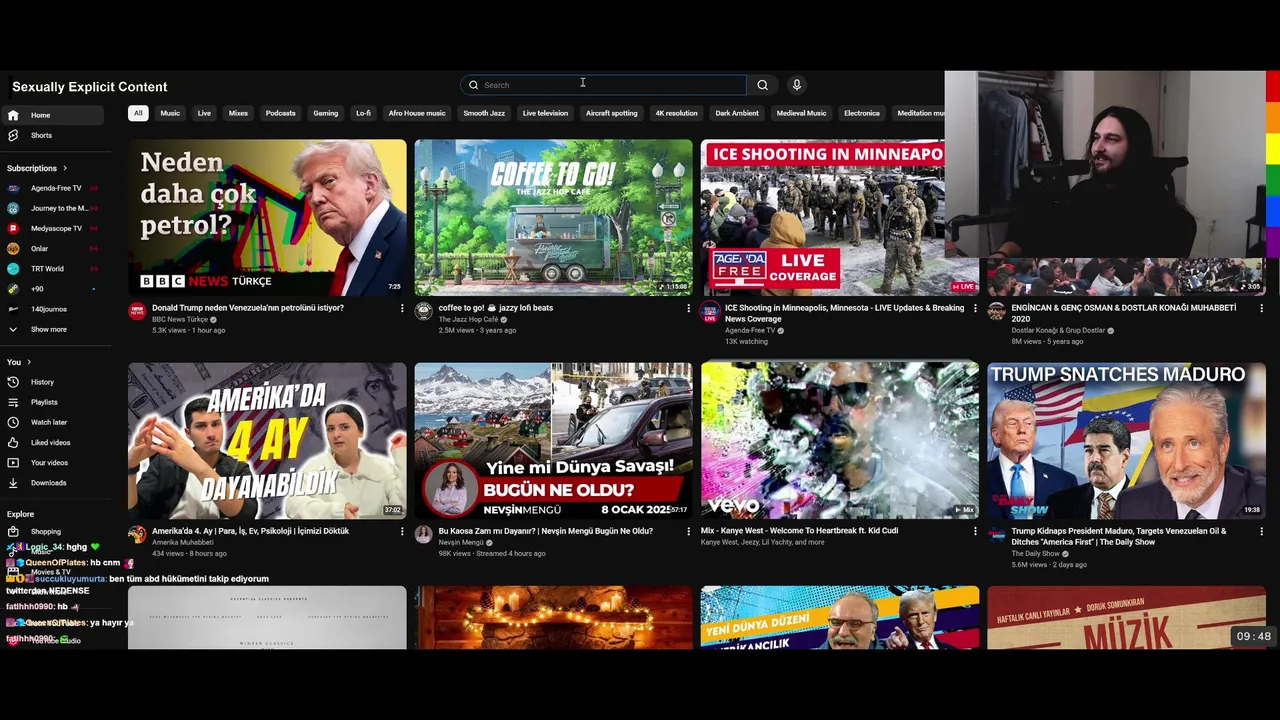1280x720 pixels.
Task: Open Amerika Muhabbeti channel avatar
Action: coord(137,534)
